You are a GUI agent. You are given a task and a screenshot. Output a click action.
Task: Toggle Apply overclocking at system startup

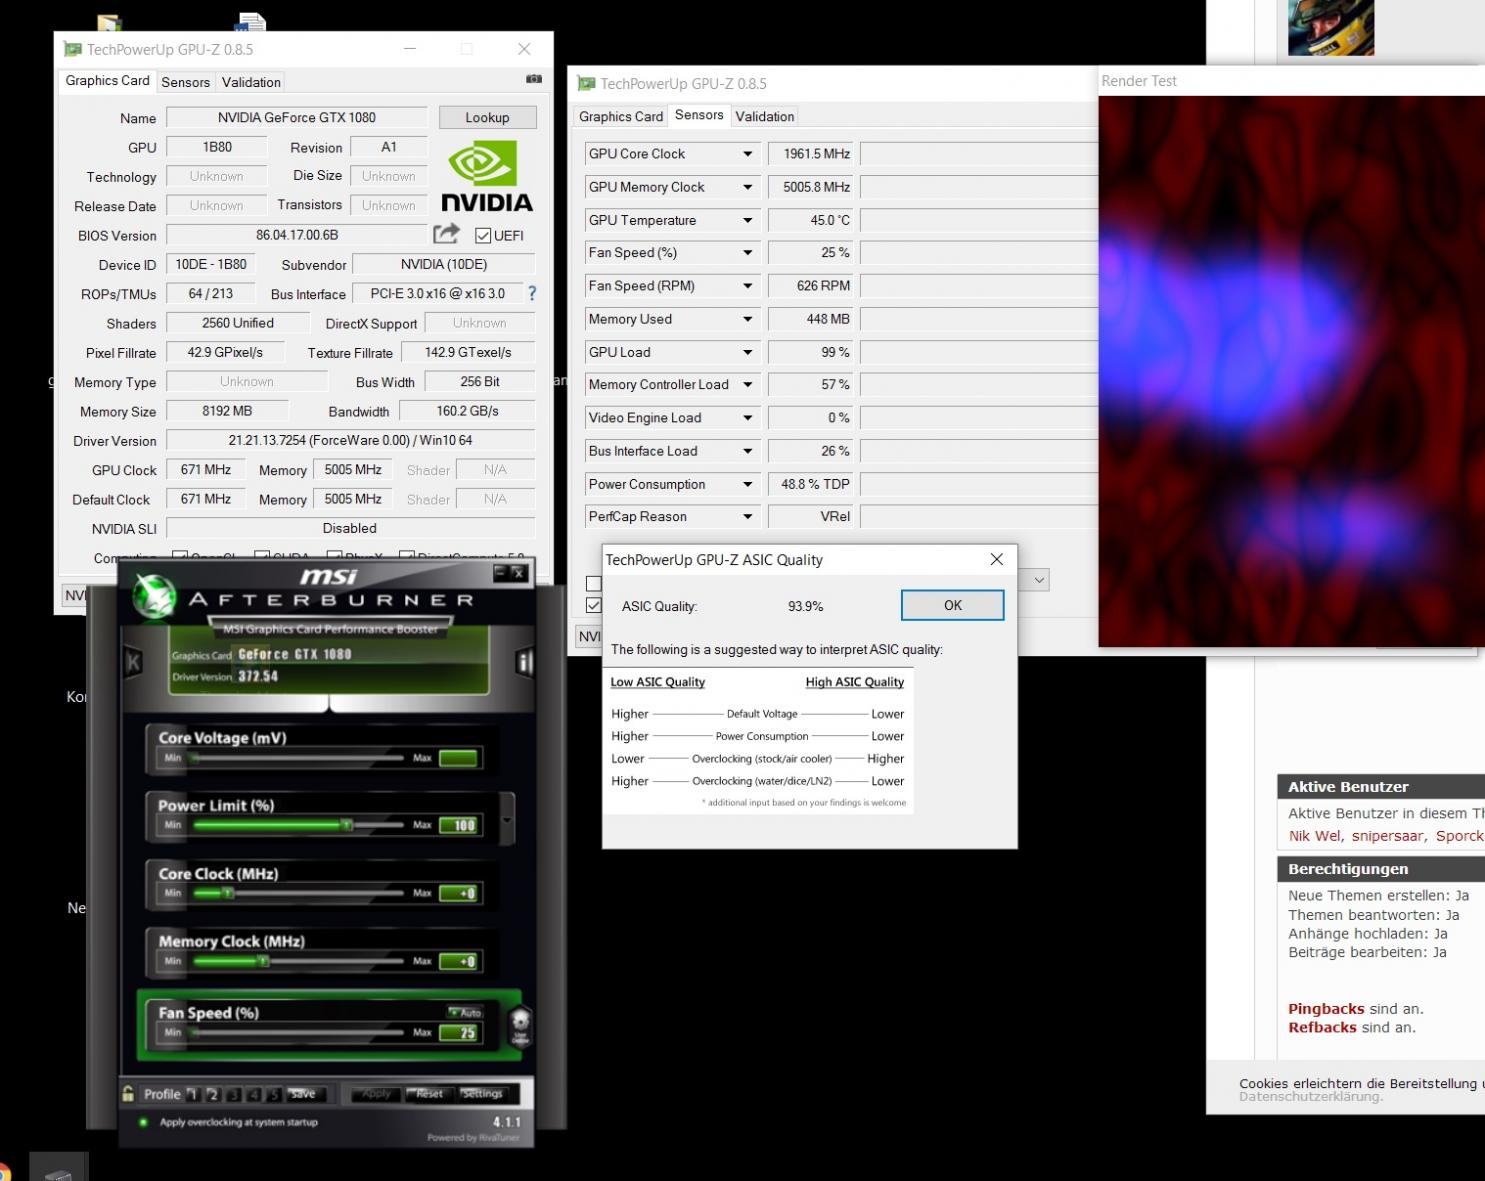(238, 1122)
